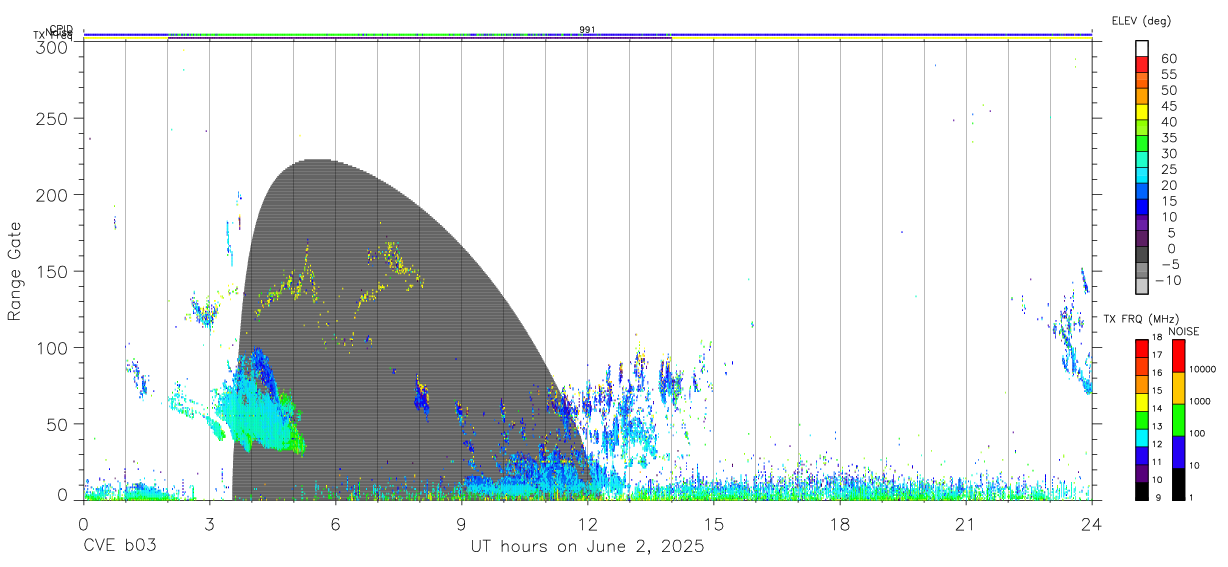Screen dimensions: 1228x567
Task: Click the 'CVE b03' radar beam label
Action: 119,547
